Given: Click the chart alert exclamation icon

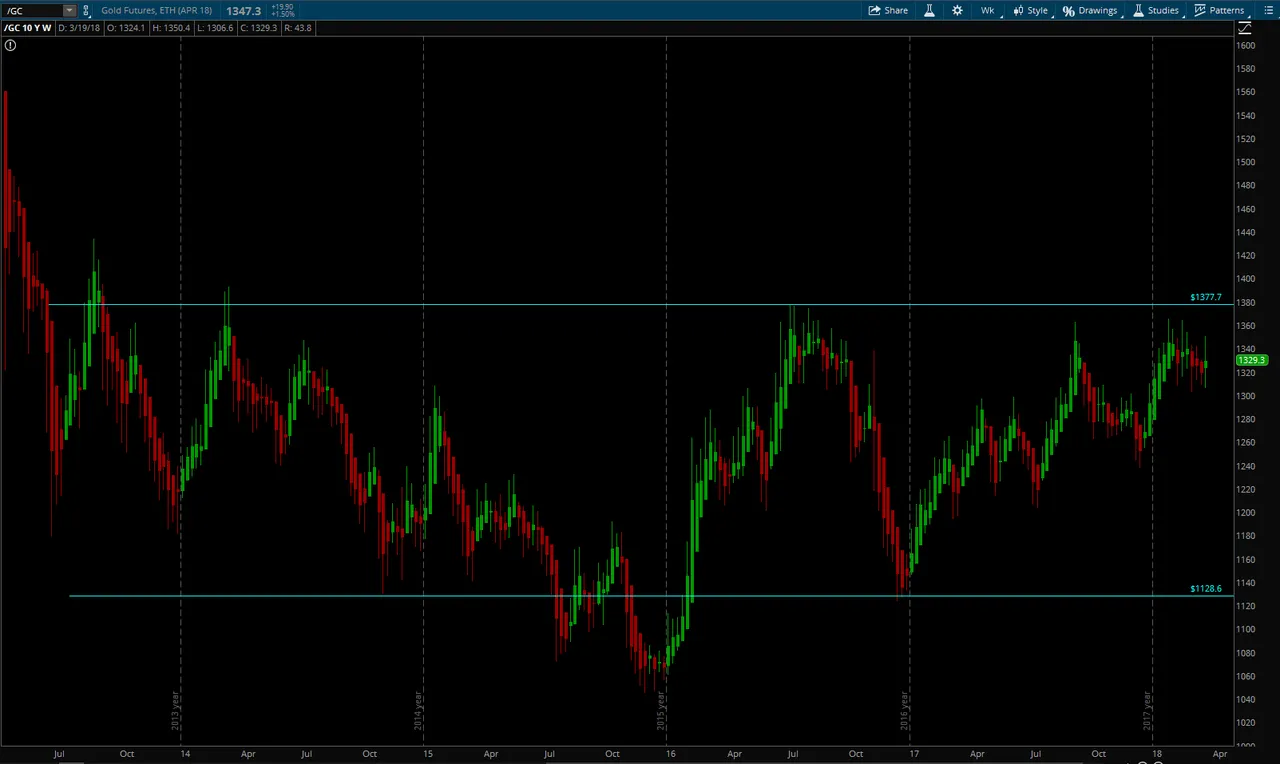Looking at the screenshot, I should [10, 45].
